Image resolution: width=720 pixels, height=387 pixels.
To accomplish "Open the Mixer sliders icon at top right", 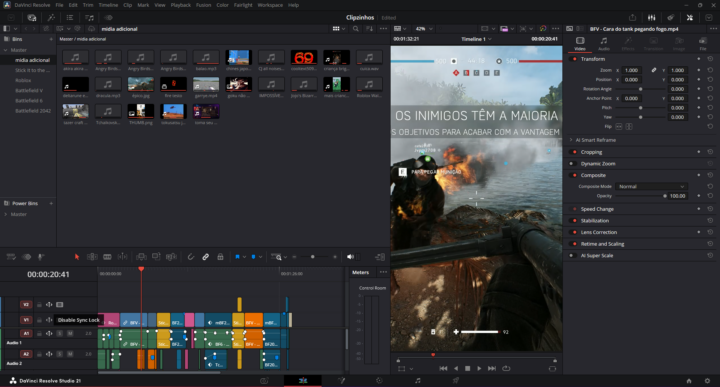I will click(x=652, y=17).
